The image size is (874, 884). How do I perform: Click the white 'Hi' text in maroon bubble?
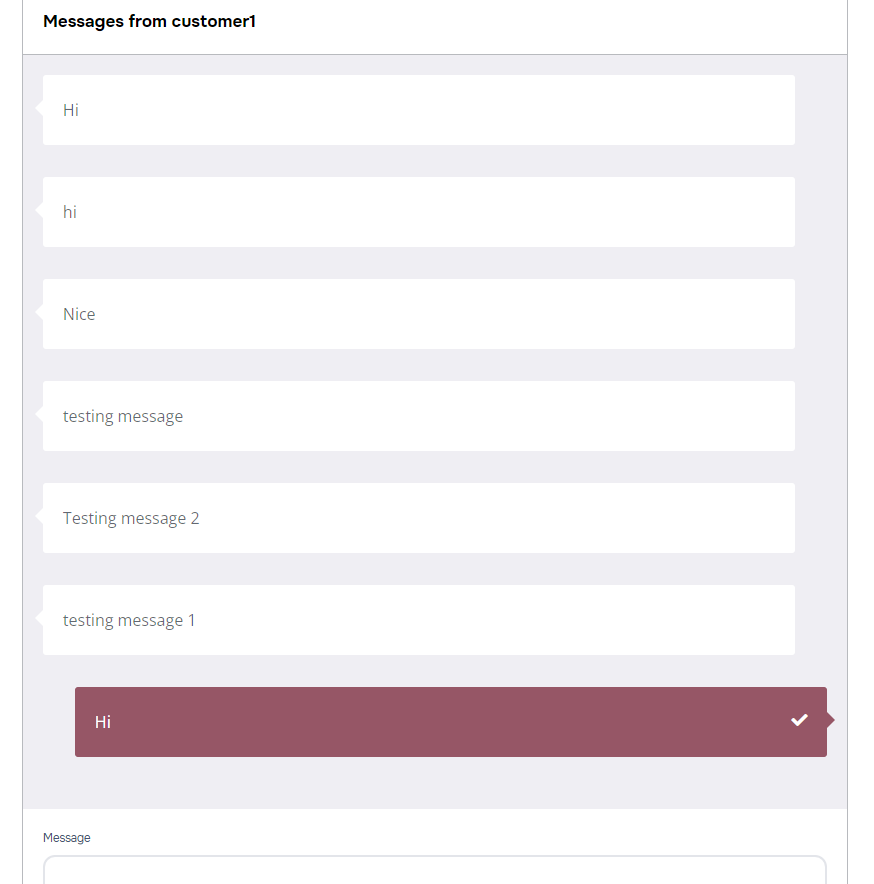point(103,722)
